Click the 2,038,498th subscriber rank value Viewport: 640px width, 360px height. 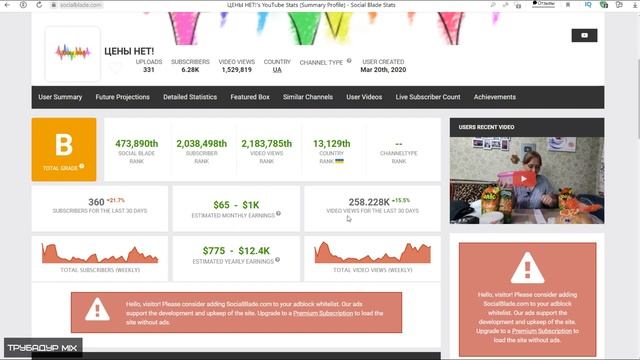[x=201, y=144]
